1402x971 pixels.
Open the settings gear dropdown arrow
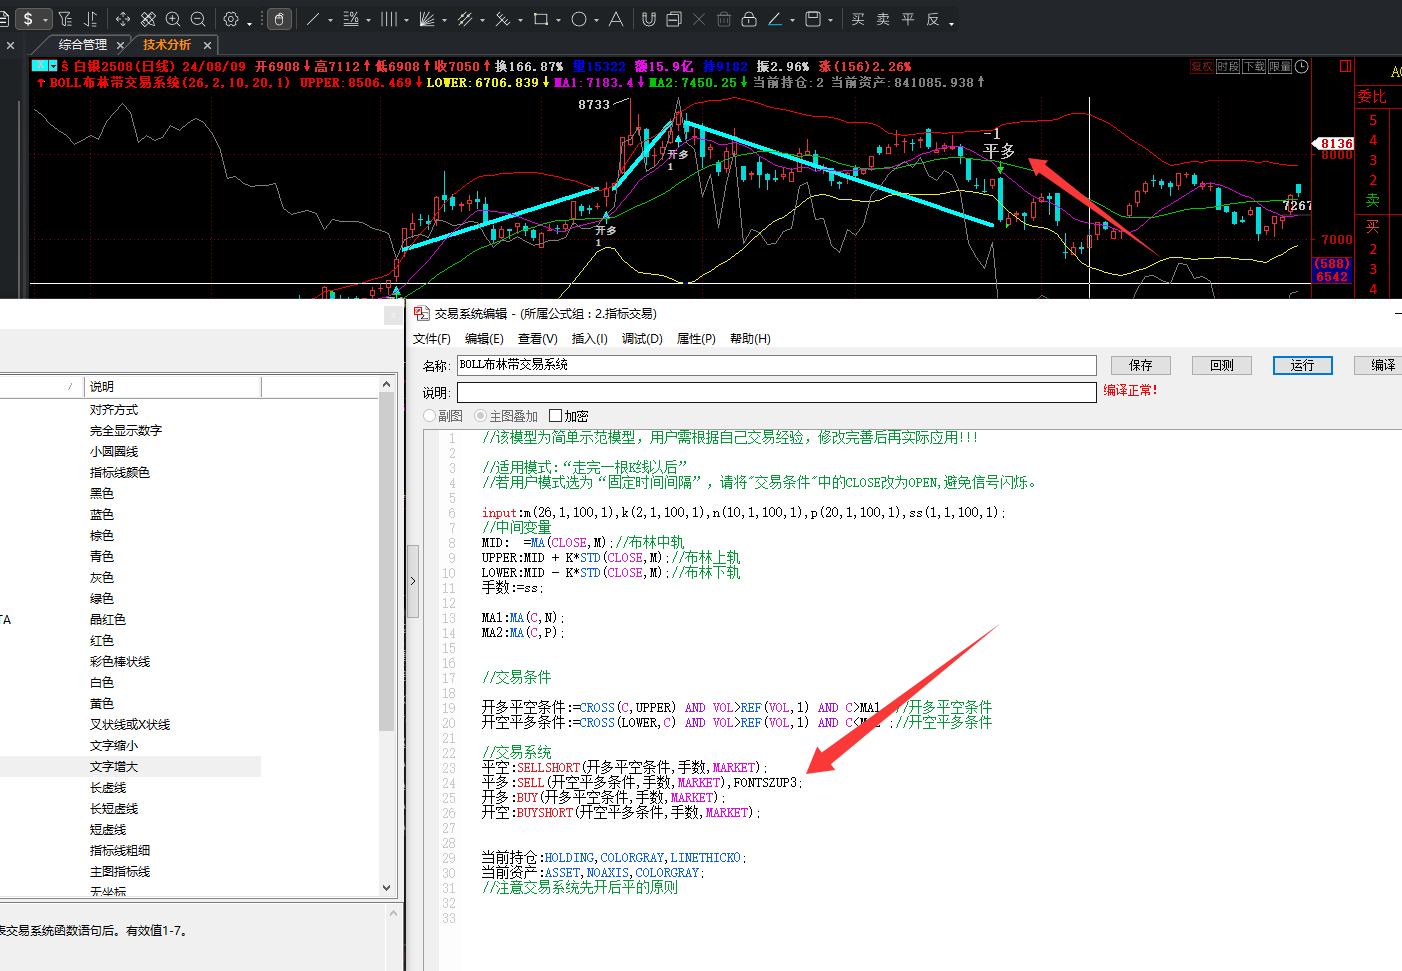248,20
